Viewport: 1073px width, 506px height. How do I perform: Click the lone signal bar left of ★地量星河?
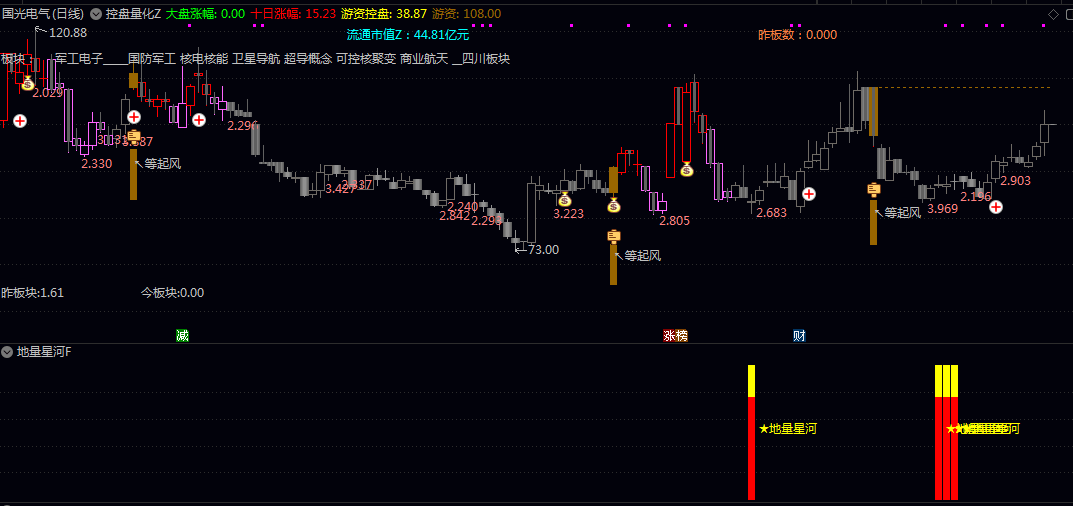[x=751, y=433]
